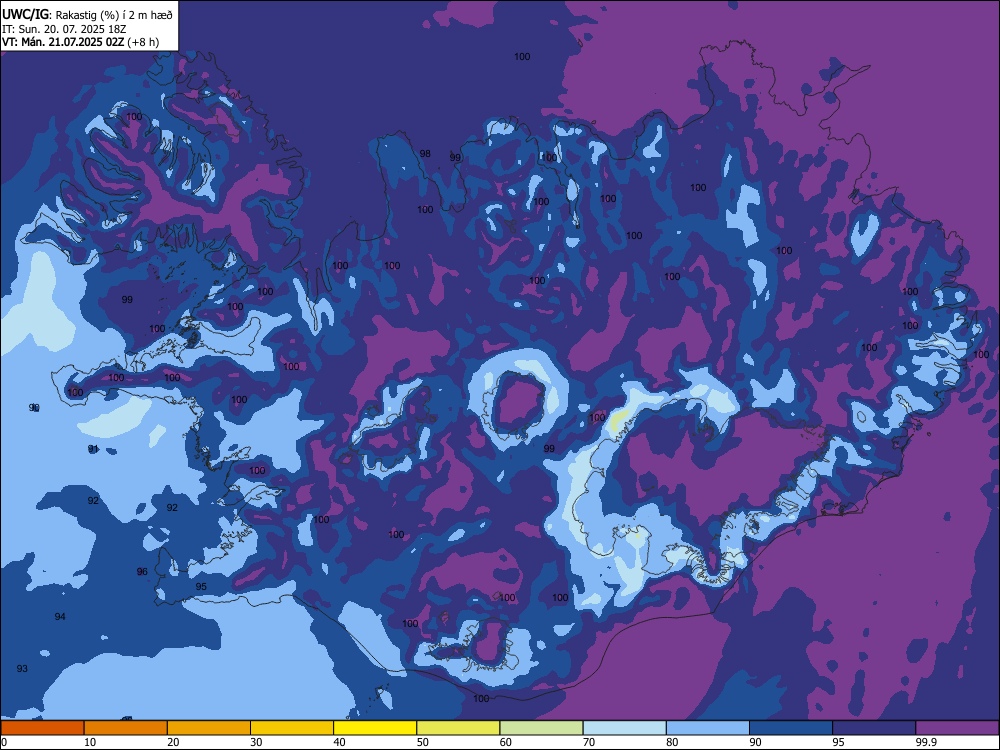Click the purple legend swatch above 99.9
The image size is (1000, 750).
point(957,728)
